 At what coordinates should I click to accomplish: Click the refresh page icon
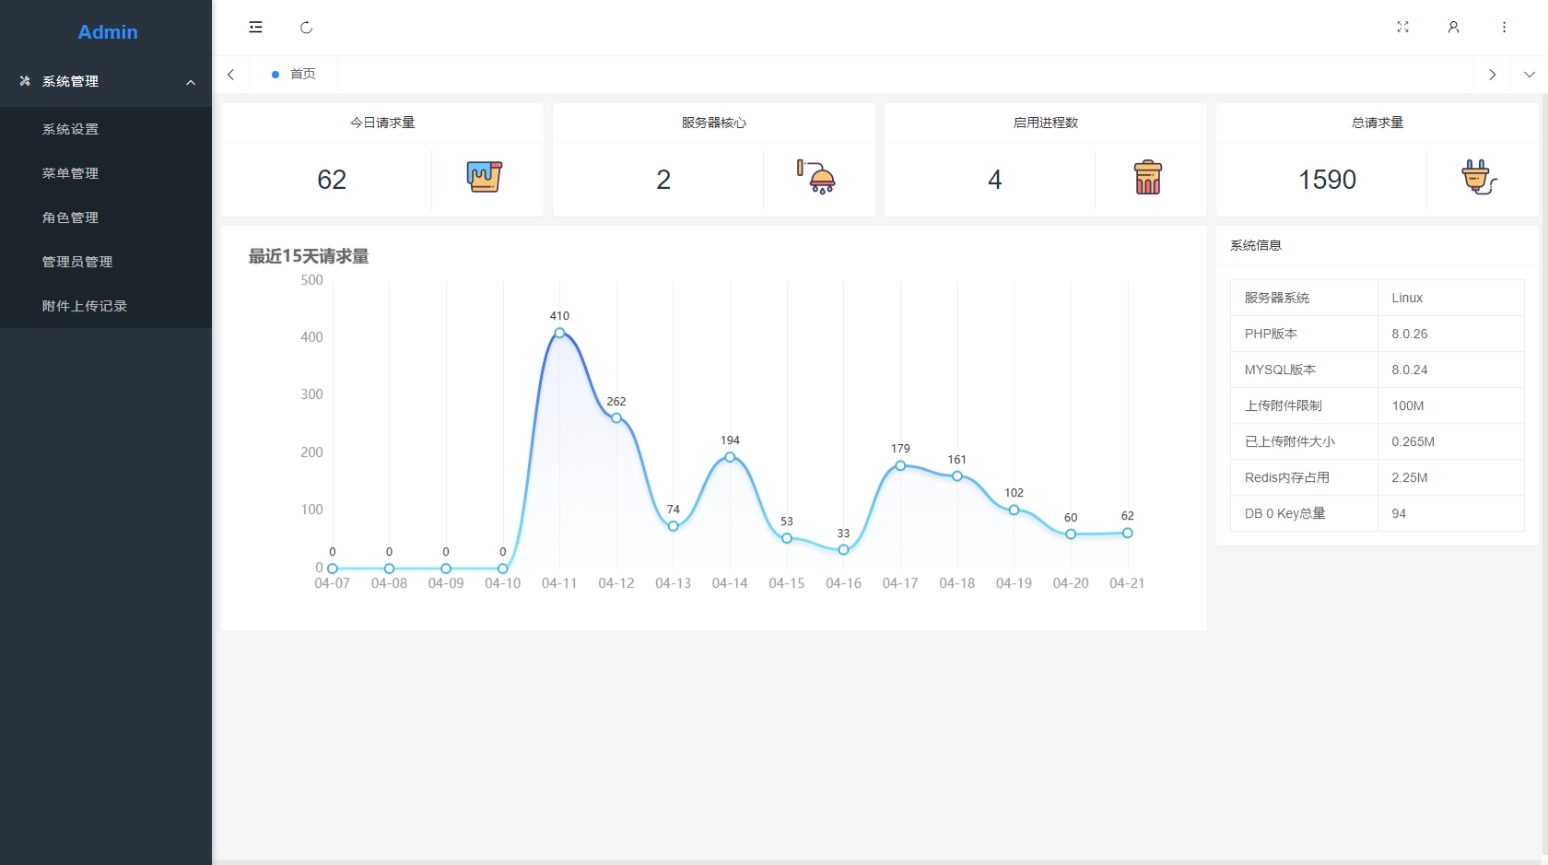[x=306, y=27]
